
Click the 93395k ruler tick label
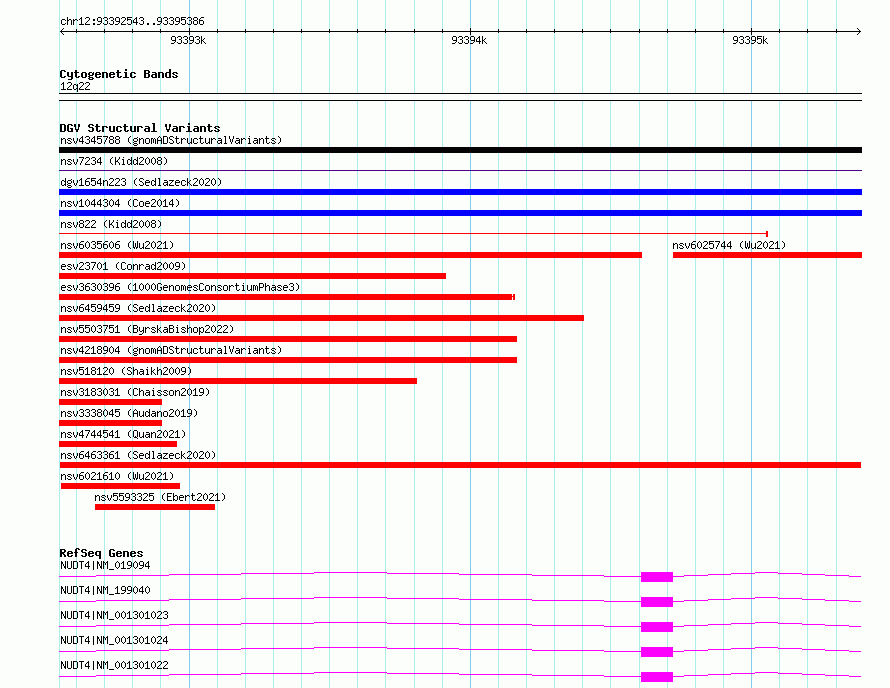[x=750, y=40]
